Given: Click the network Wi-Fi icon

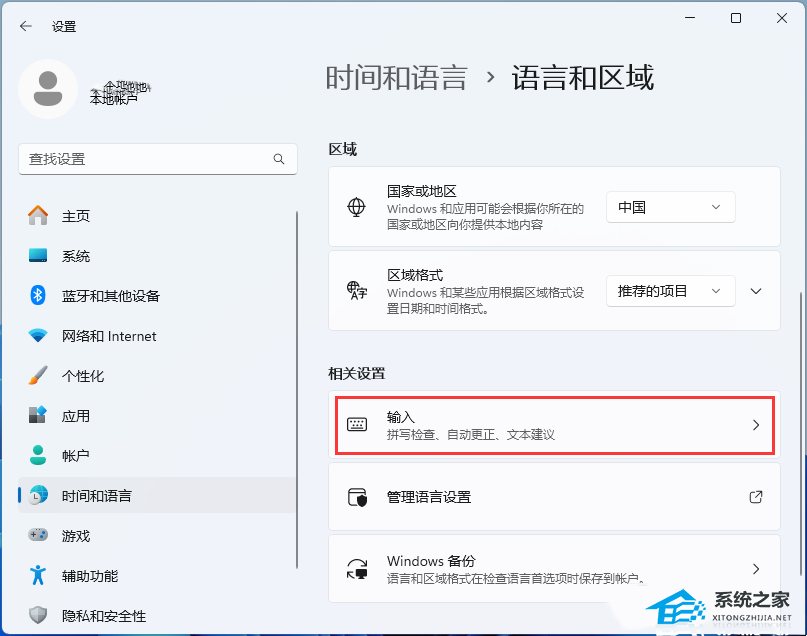Looking at the screenshot, I should 38,335.
